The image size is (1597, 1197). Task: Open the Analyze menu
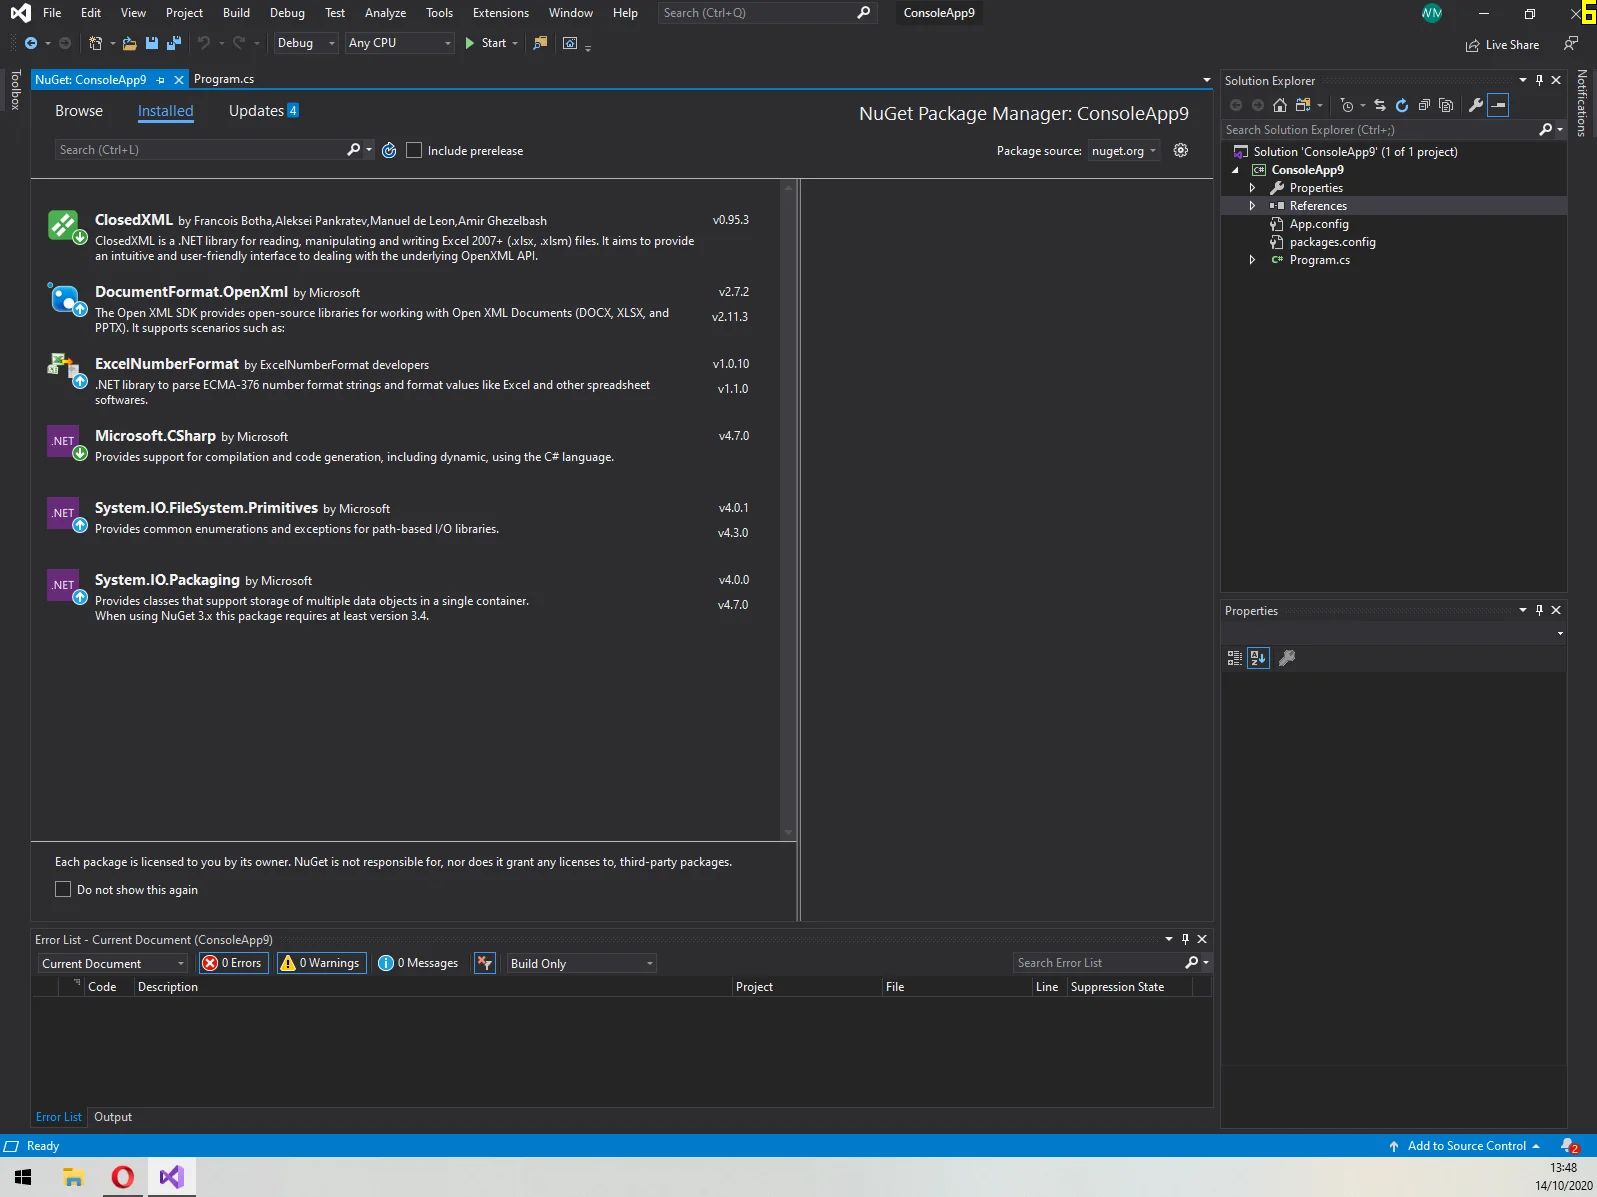point(385,13)
